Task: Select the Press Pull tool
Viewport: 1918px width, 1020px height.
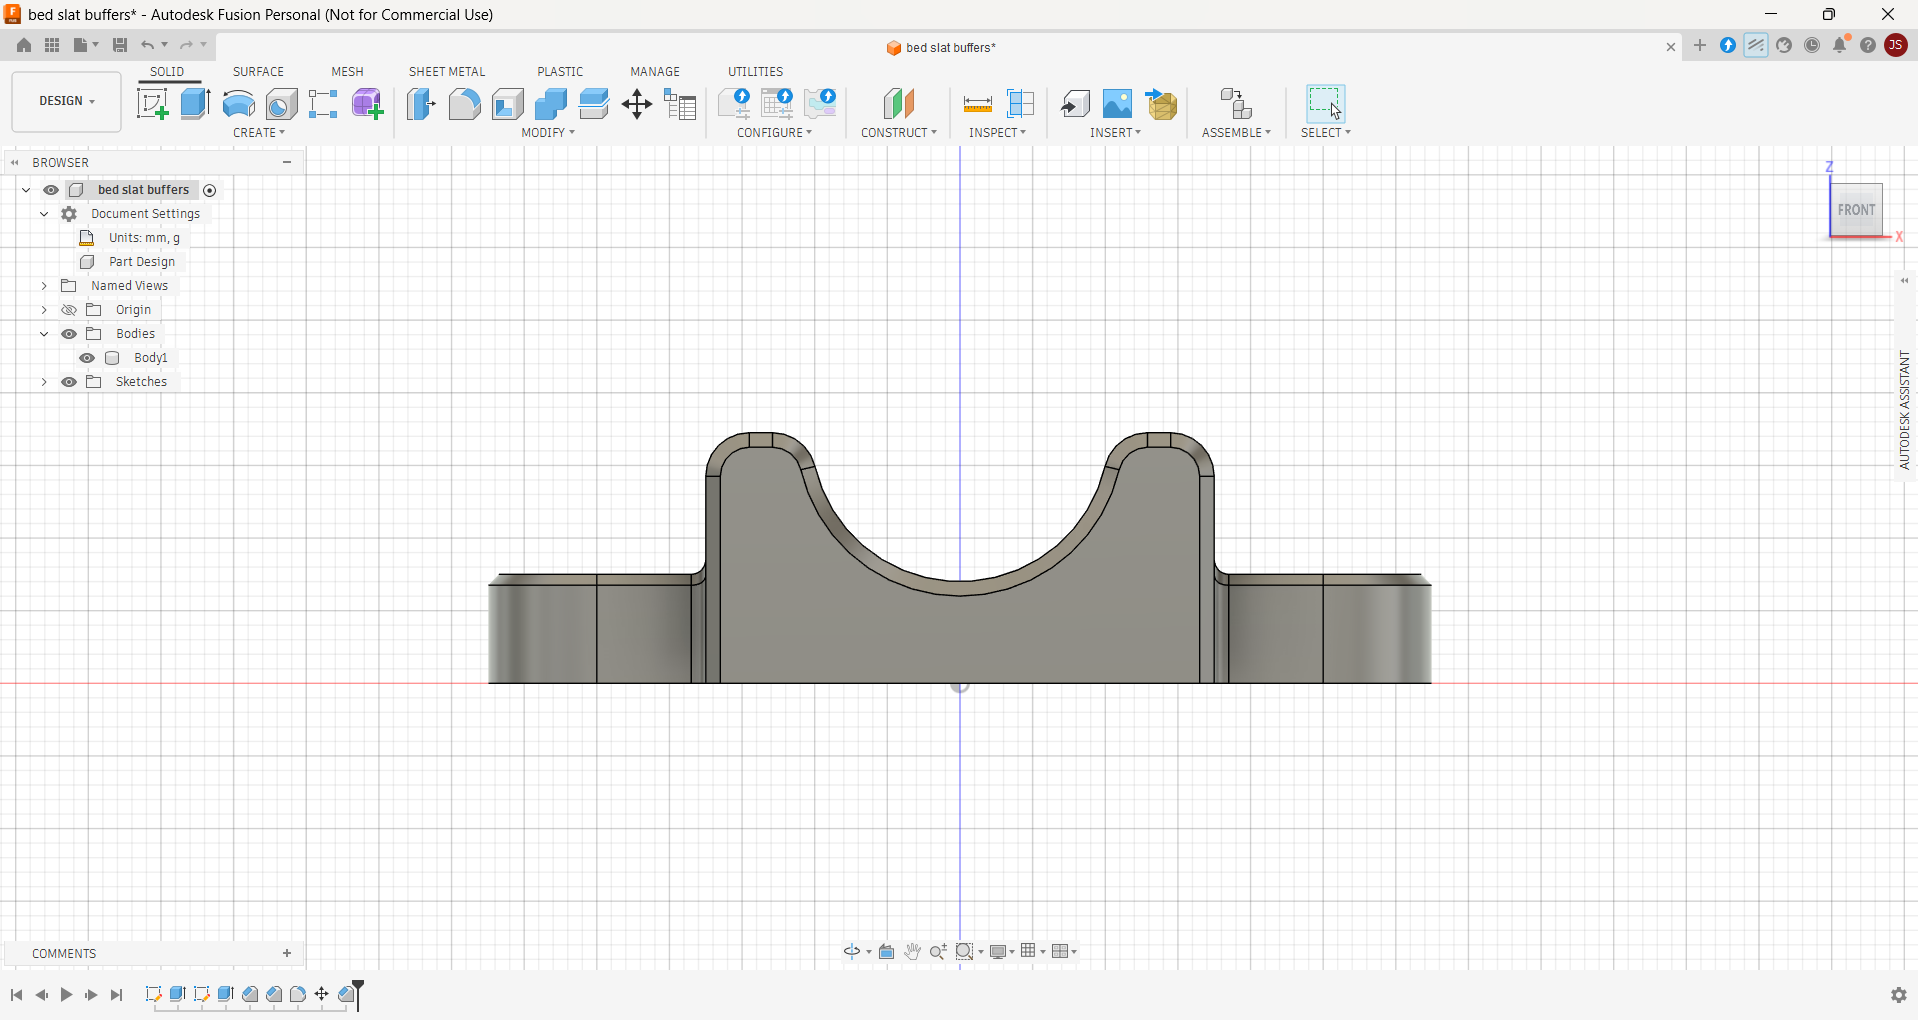Action: click(x=422, y=104)
